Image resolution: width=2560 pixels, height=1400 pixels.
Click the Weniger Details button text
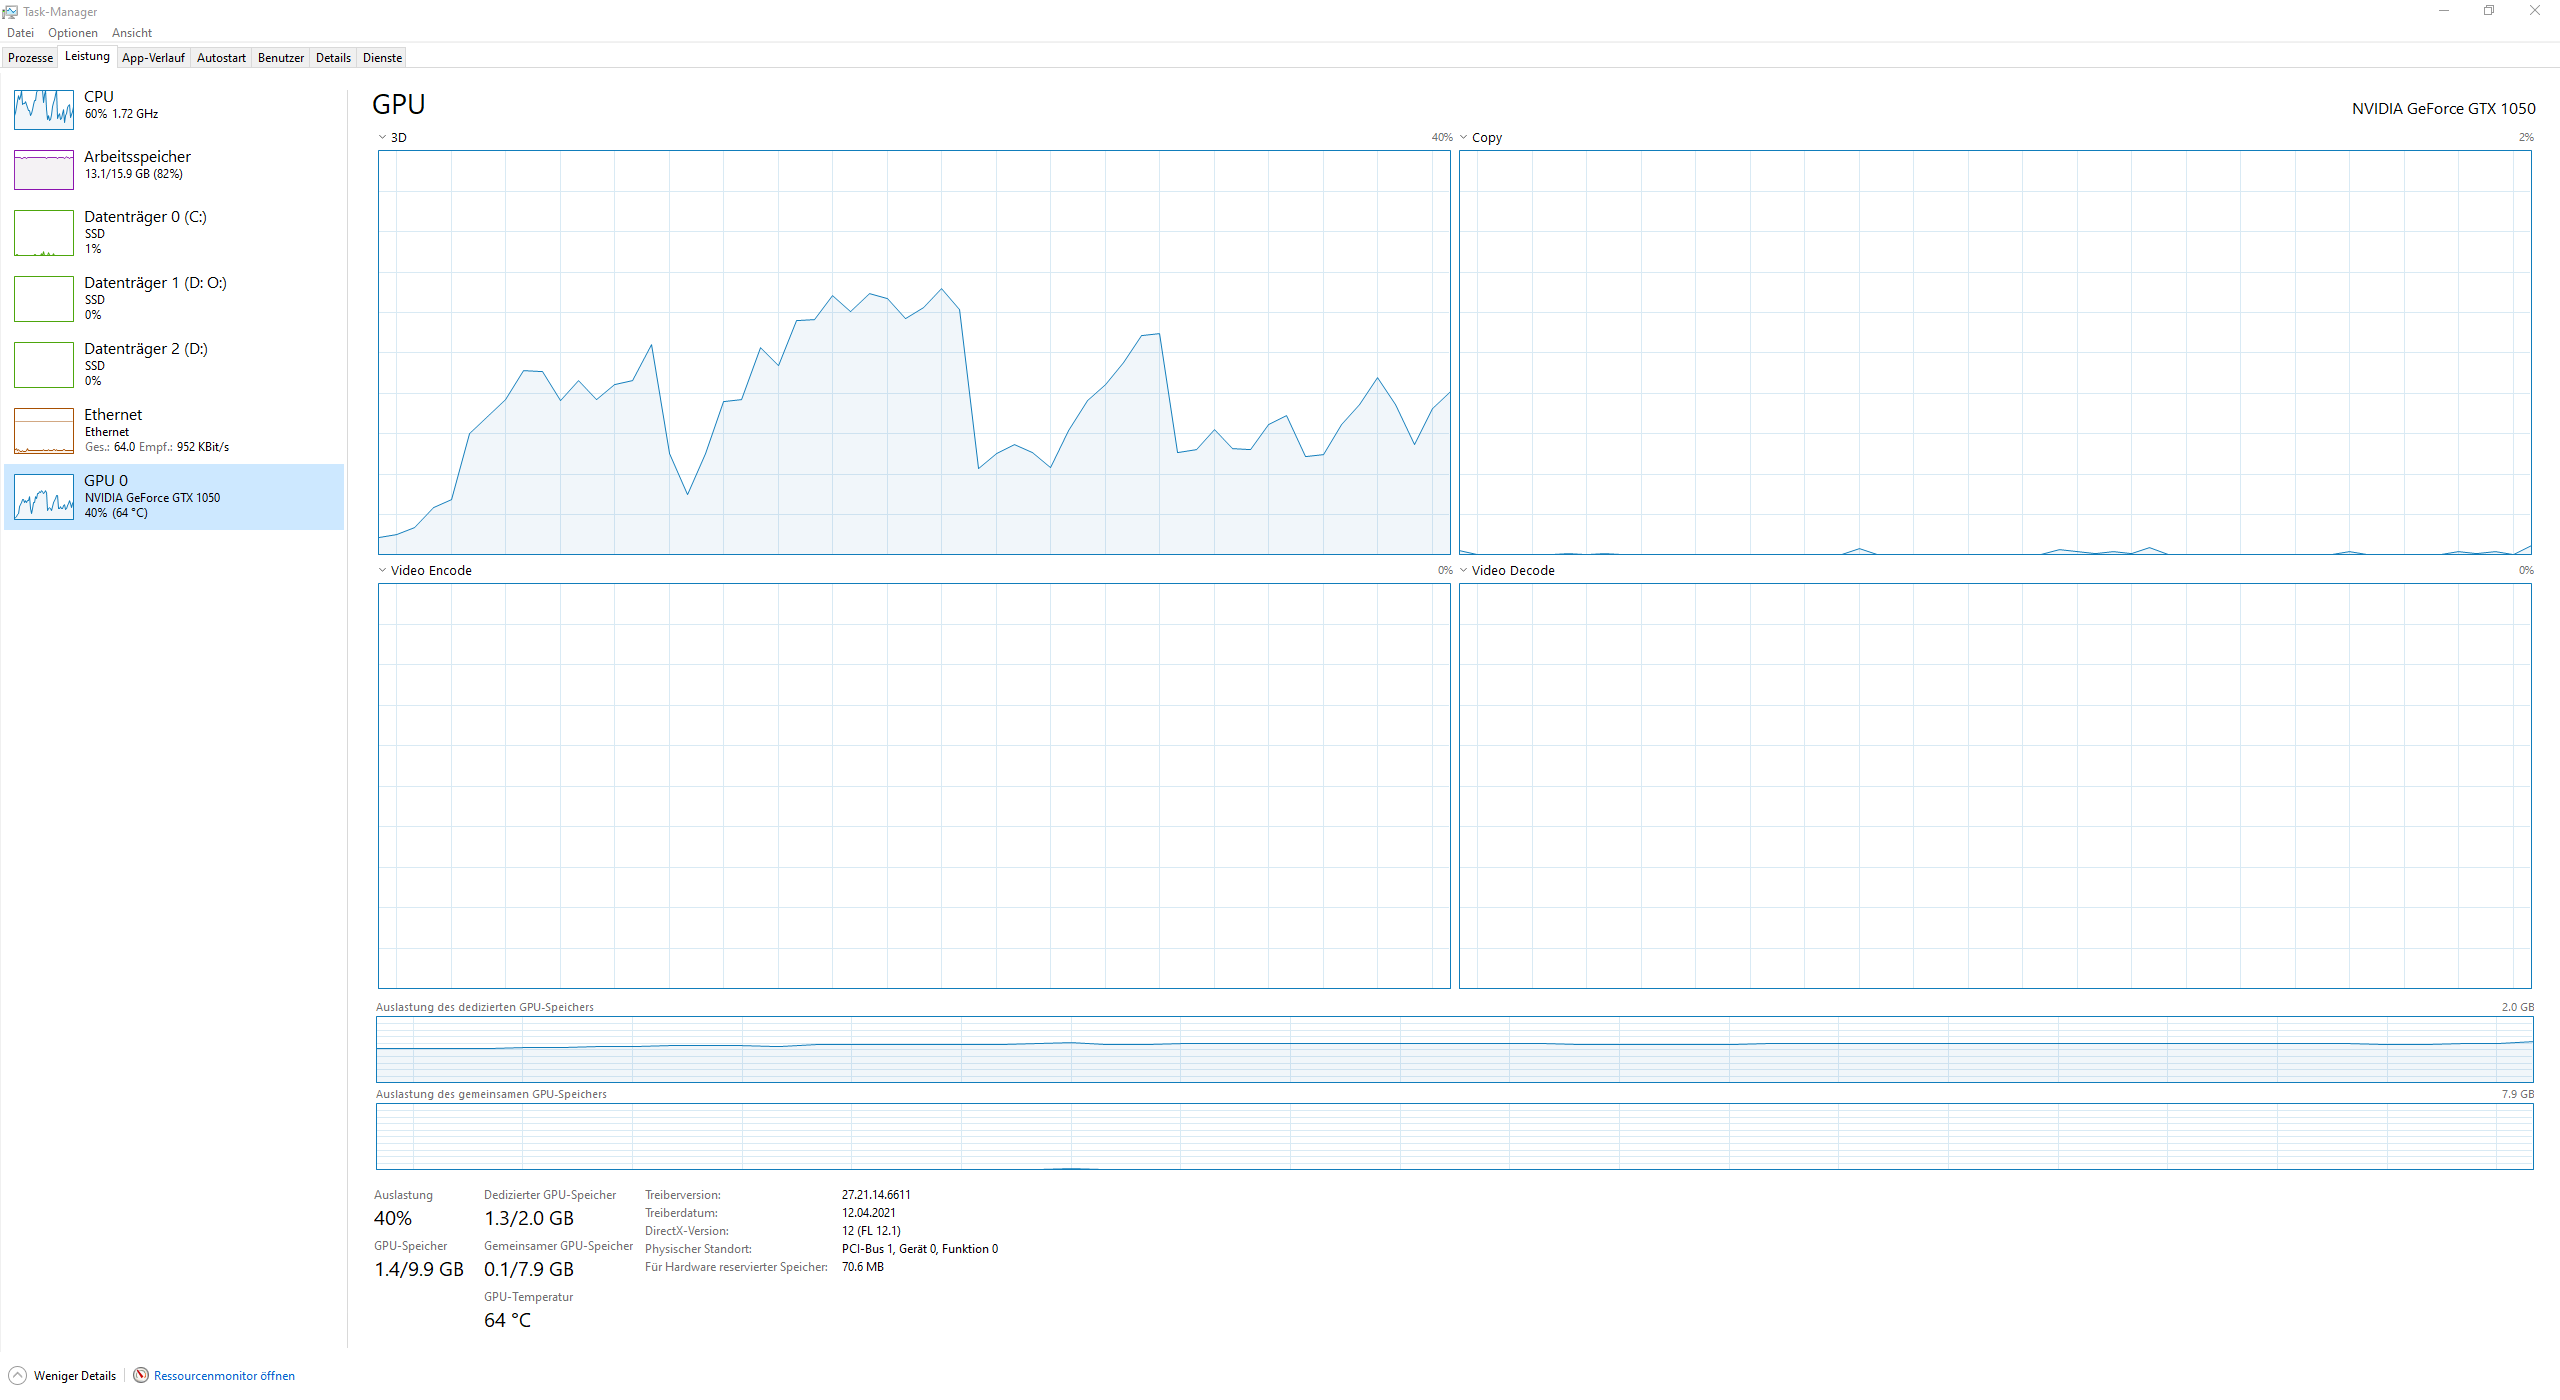click(x=75, y=1376)
